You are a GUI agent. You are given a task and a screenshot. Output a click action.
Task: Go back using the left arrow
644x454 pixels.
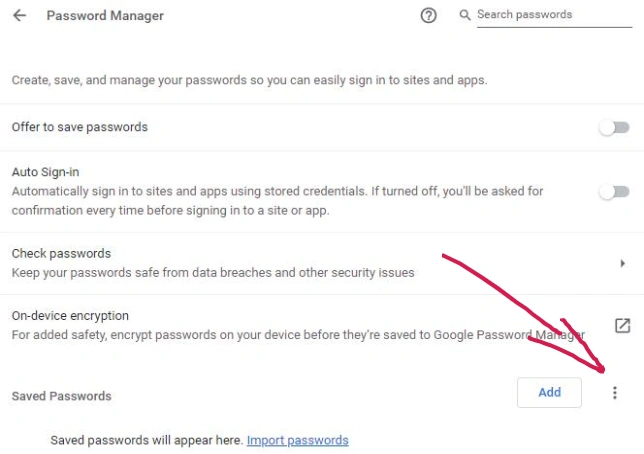(19, 16)
